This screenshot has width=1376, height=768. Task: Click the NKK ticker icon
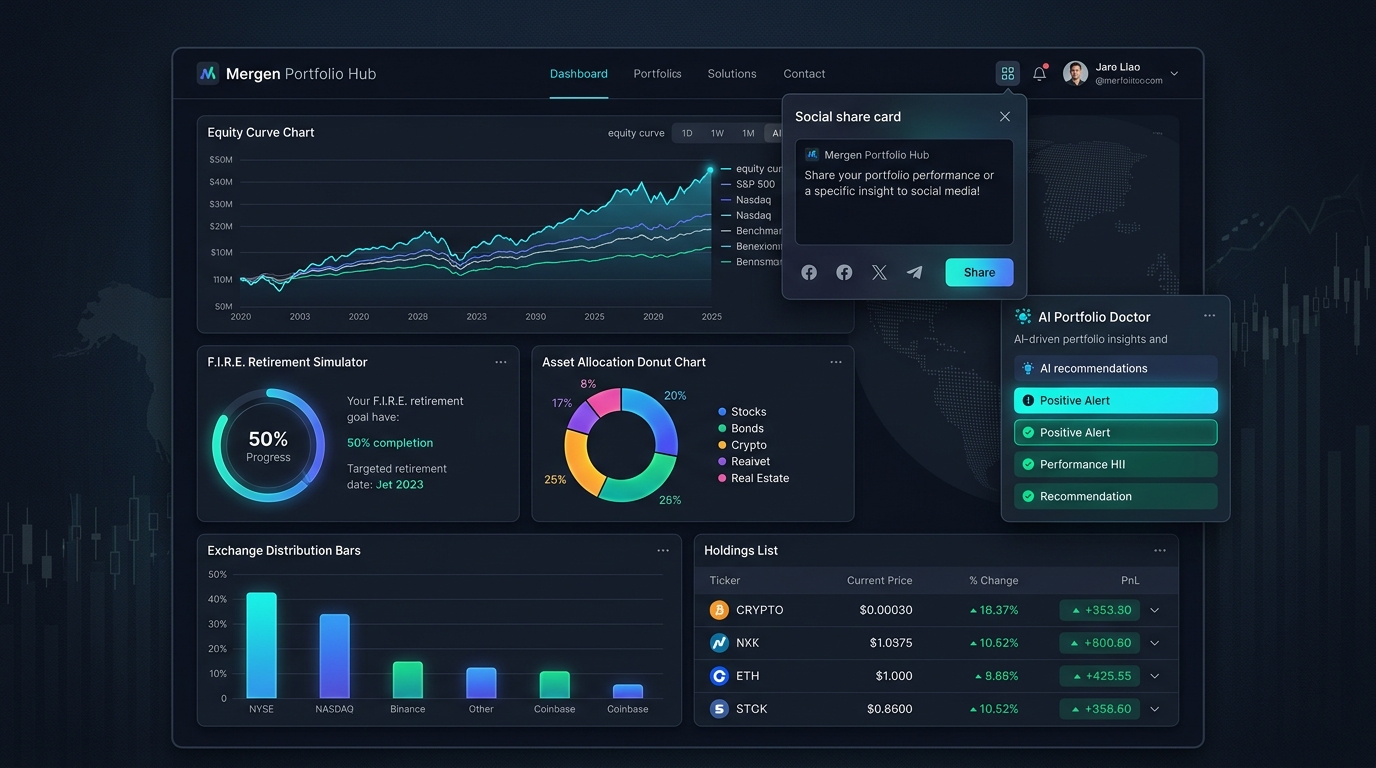[719, 643]
